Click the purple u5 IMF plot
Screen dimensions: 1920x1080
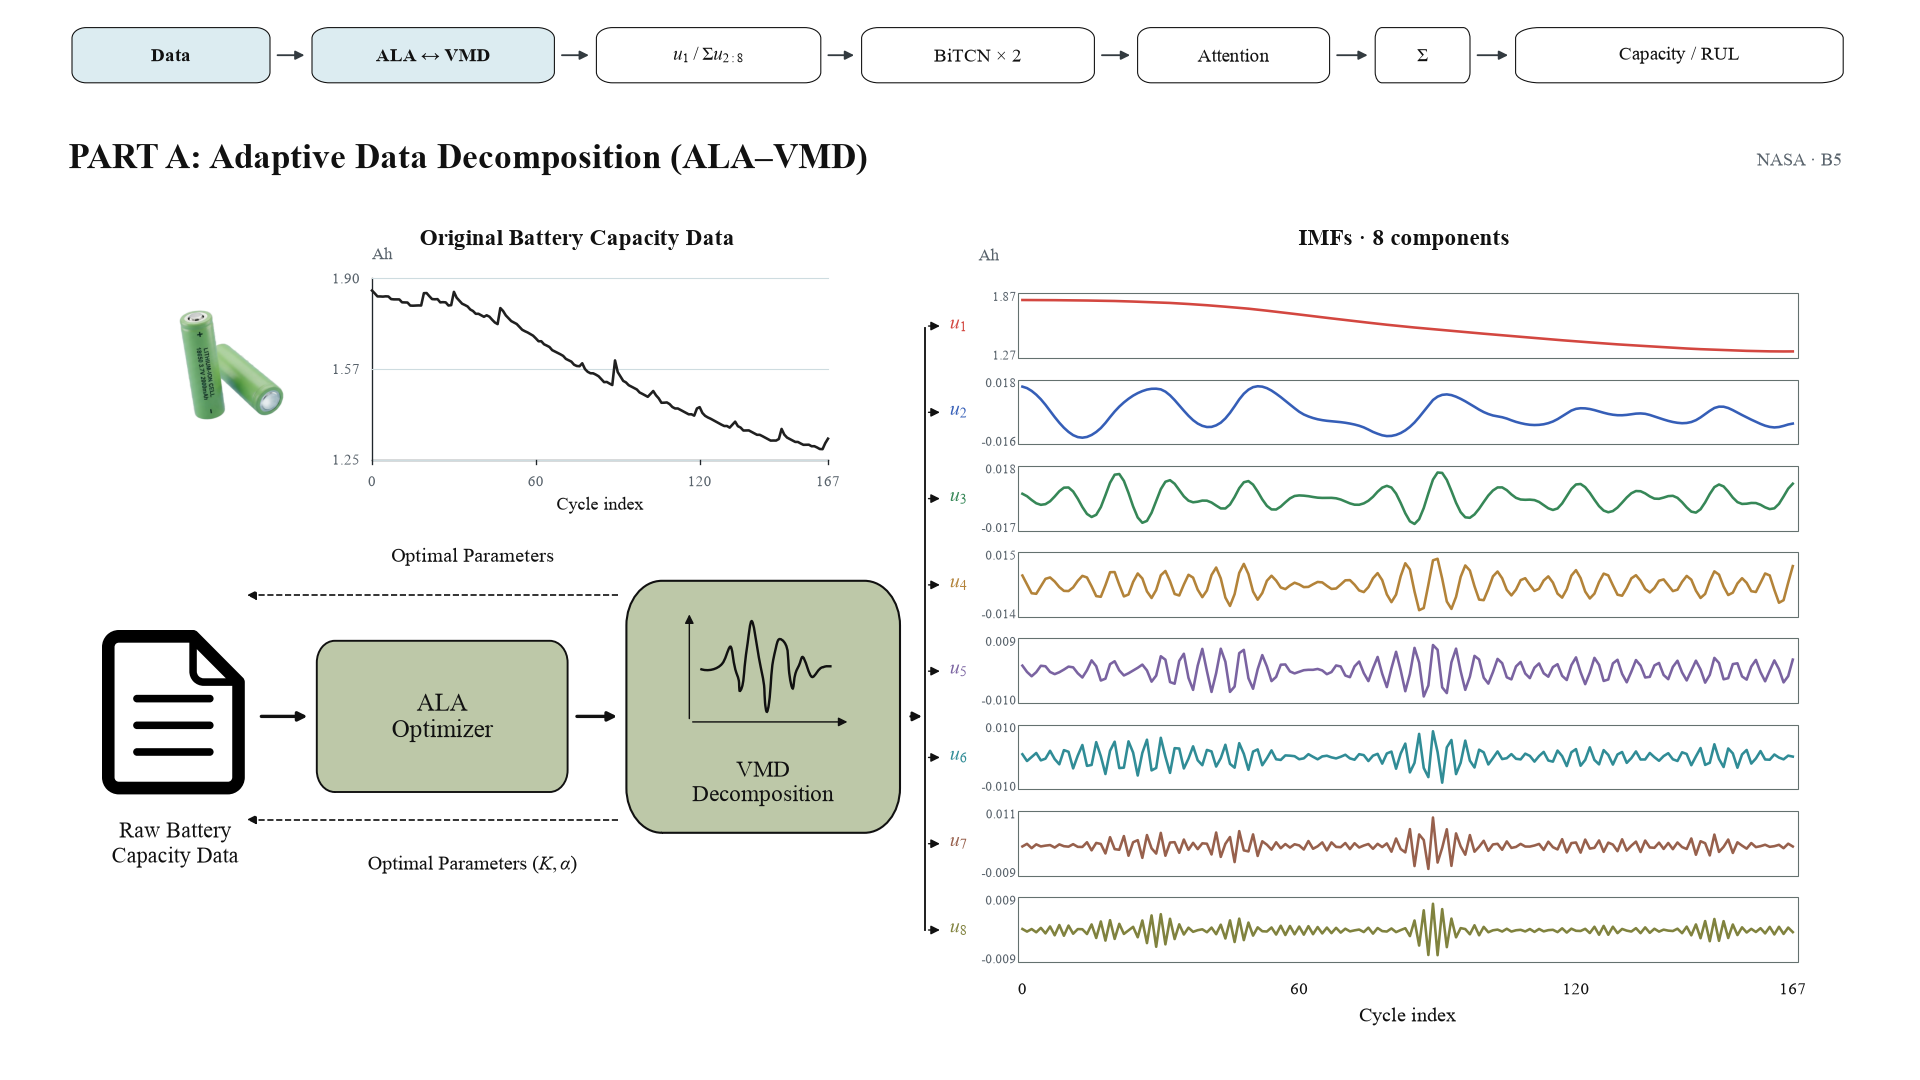1408,671
